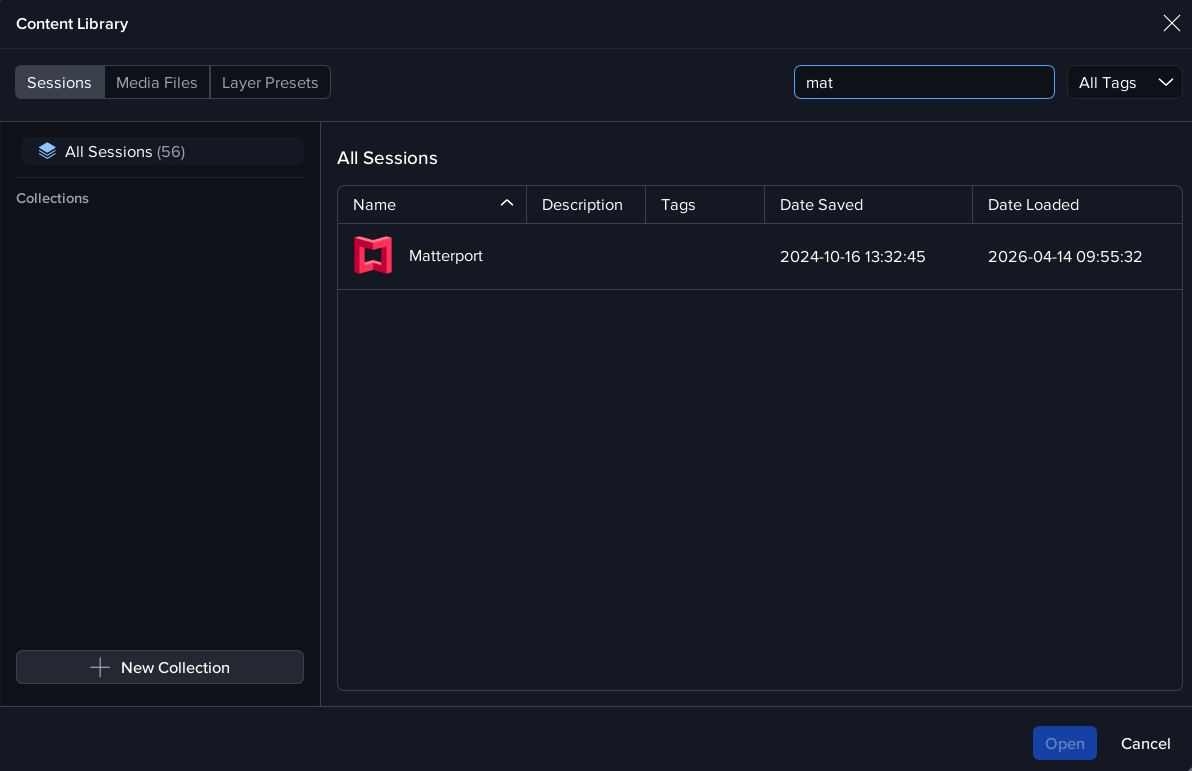
Task: Sort sessions by Date Loaded header
Action: coord(1033,204)
